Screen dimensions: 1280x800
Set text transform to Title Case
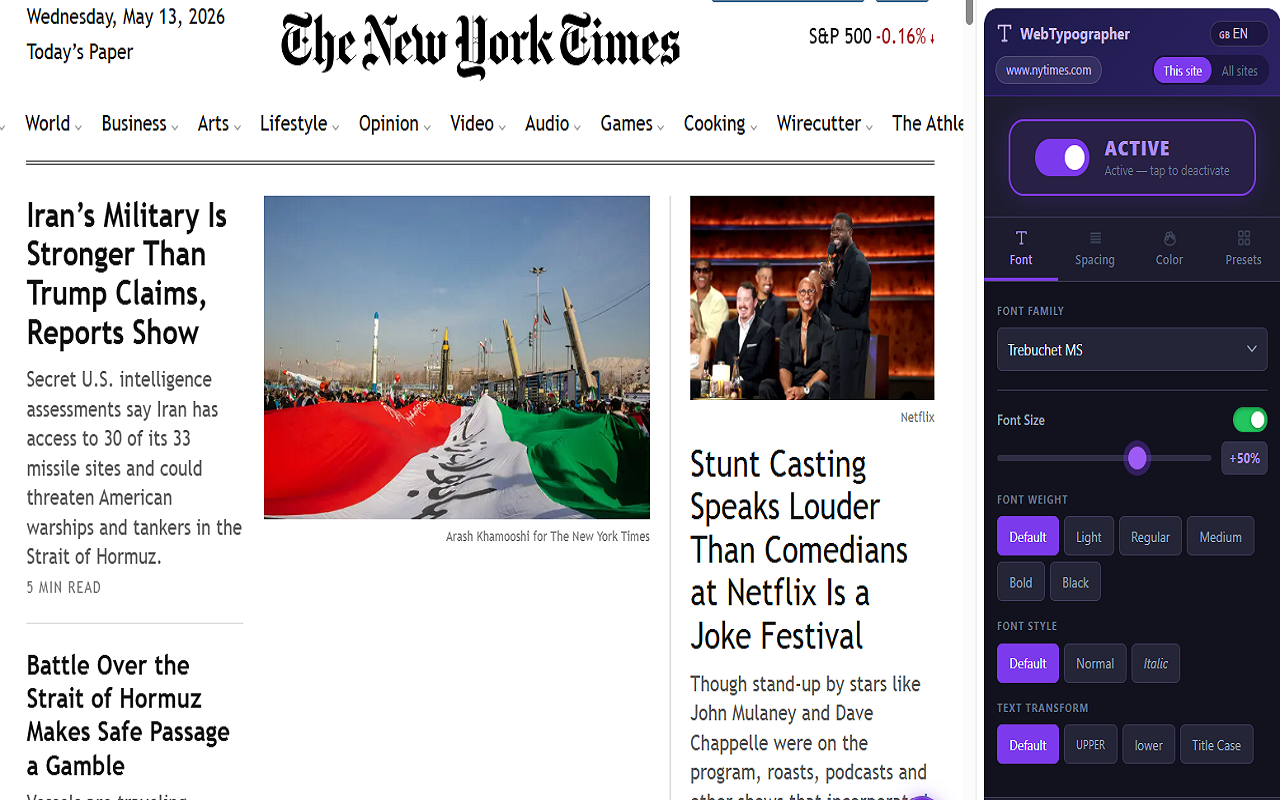pos(1216,745)
